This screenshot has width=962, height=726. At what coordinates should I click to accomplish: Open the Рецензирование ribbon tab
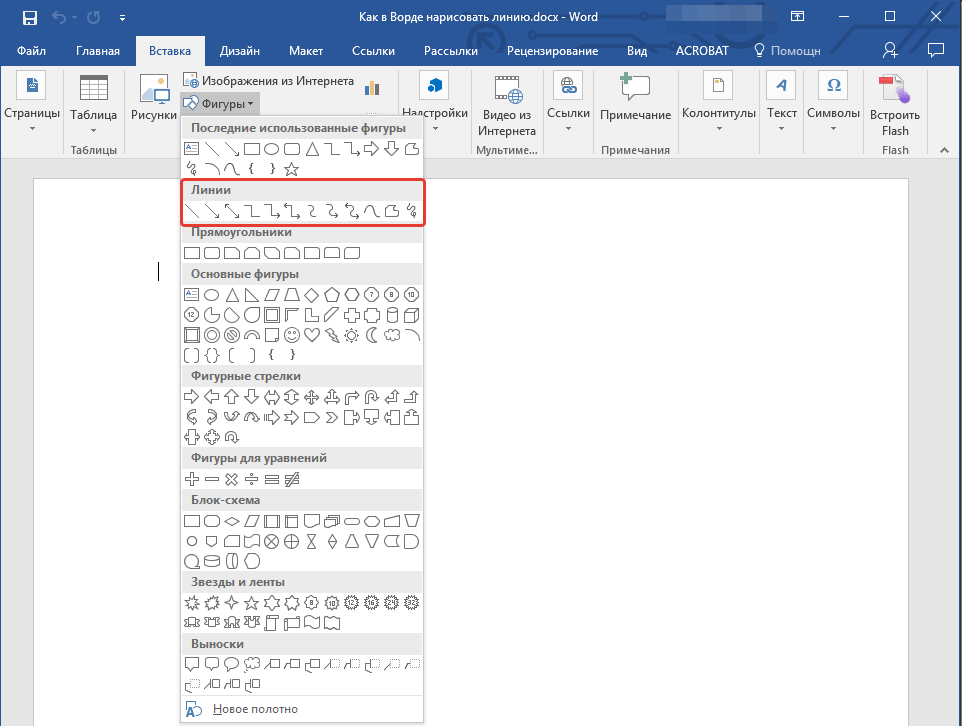pyautogui.click(x=552, y=51)
